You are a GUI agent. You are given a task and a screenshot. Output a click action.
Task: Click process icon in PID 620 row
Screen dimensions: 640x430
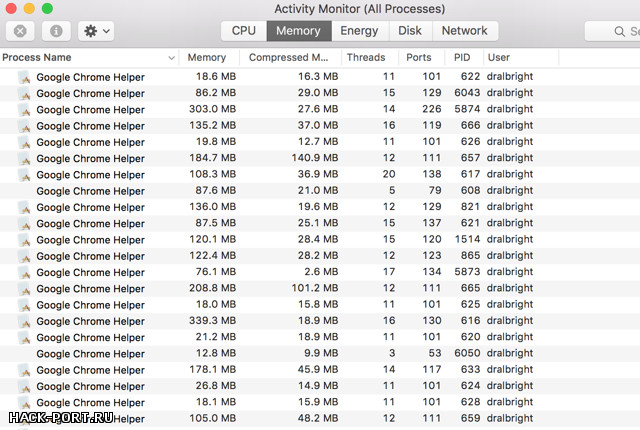[24, 337]
